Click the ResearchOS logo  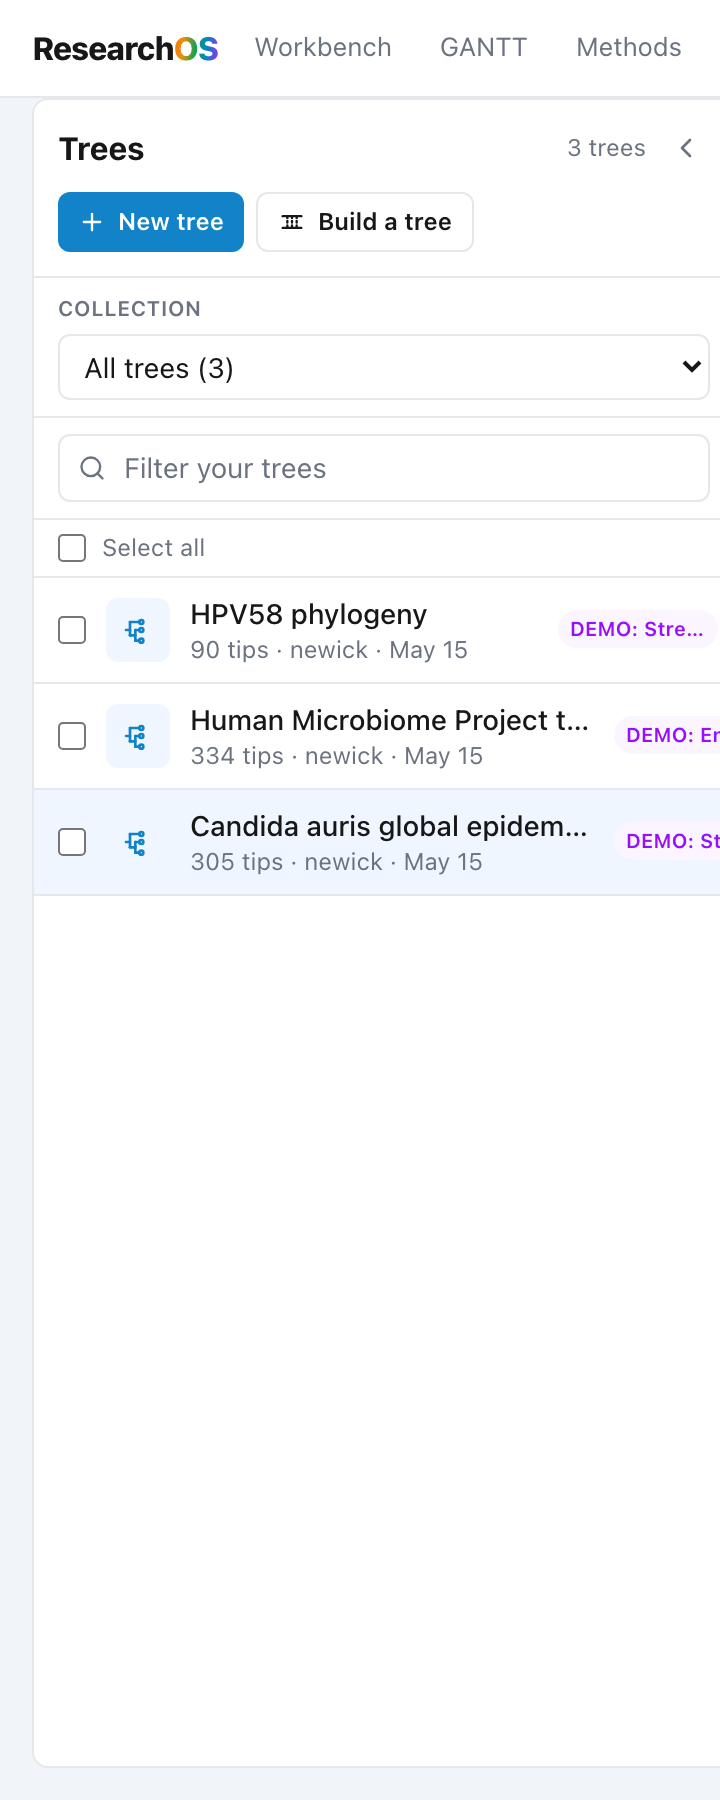[x=126, y=48]
